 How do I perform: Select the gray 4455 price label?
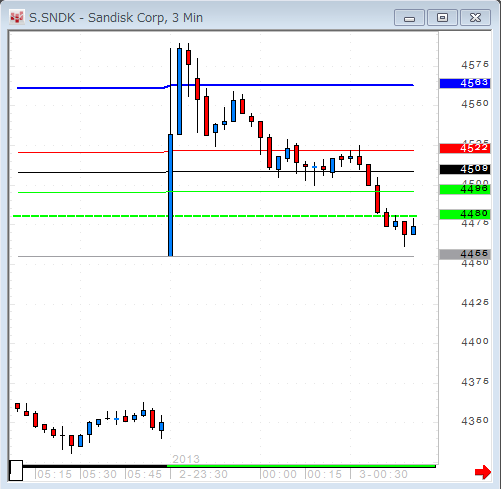465,254
